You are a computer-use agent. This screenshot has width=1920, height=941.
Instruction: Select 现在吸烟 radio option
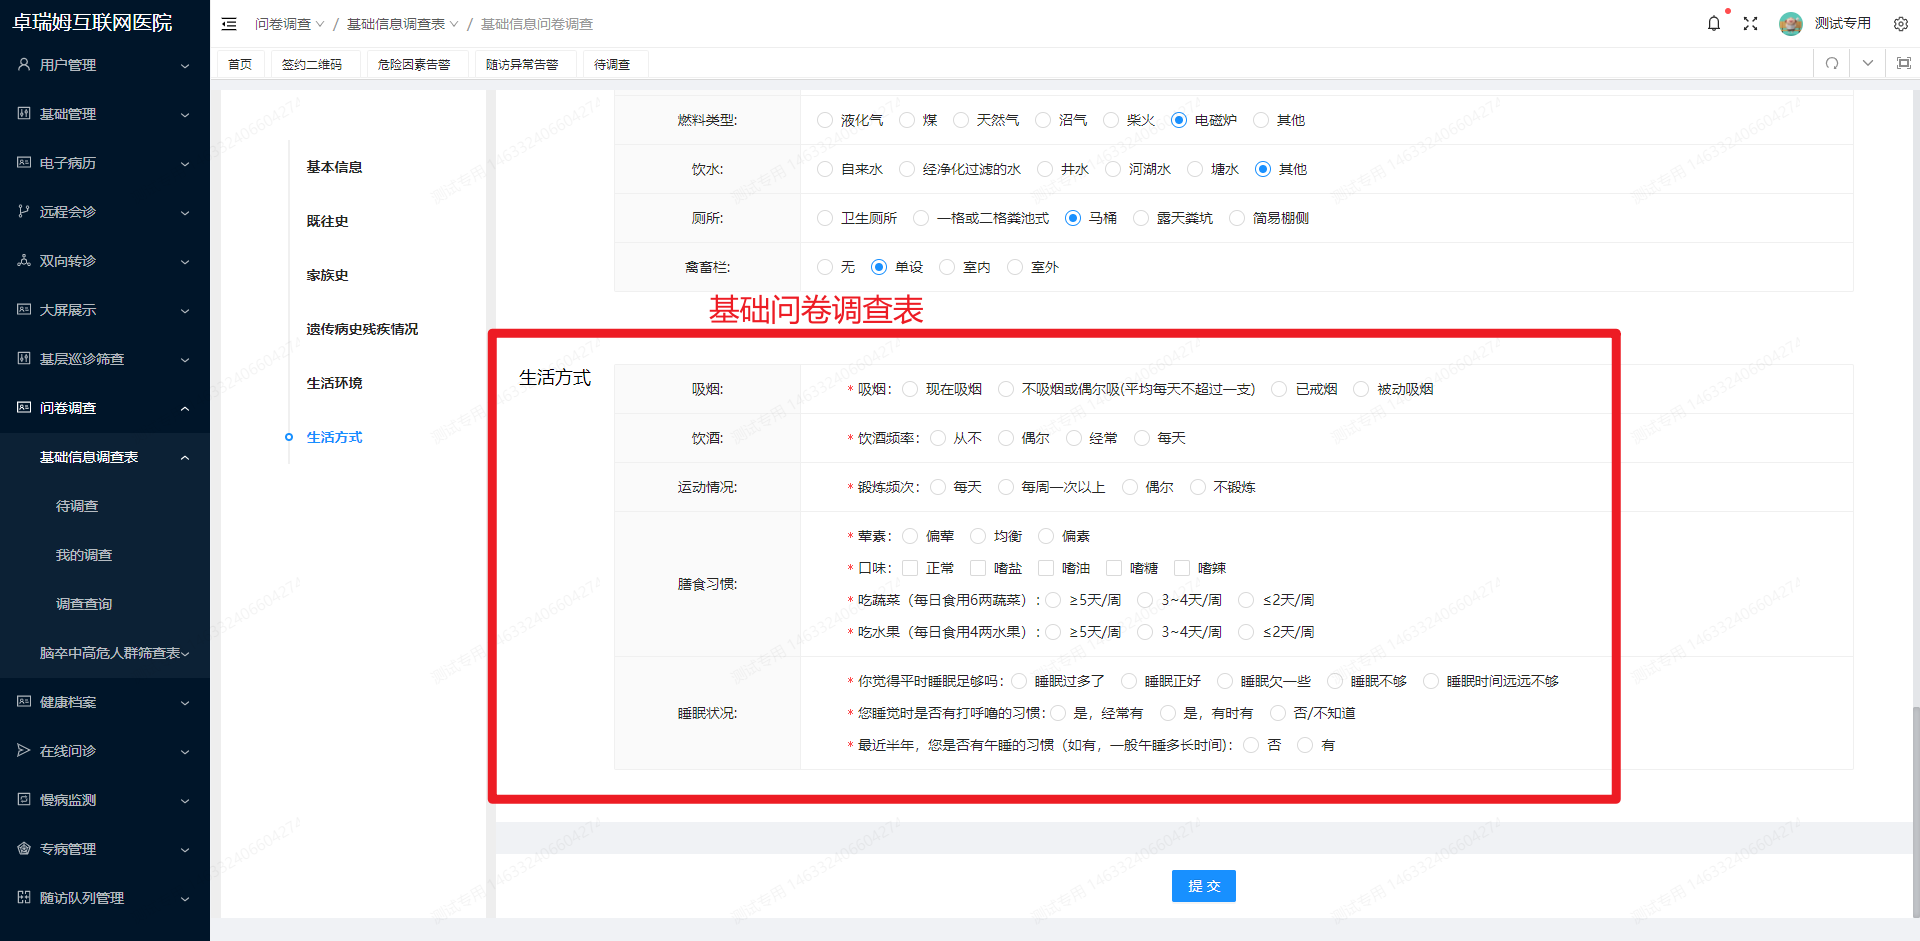(910, 389)
